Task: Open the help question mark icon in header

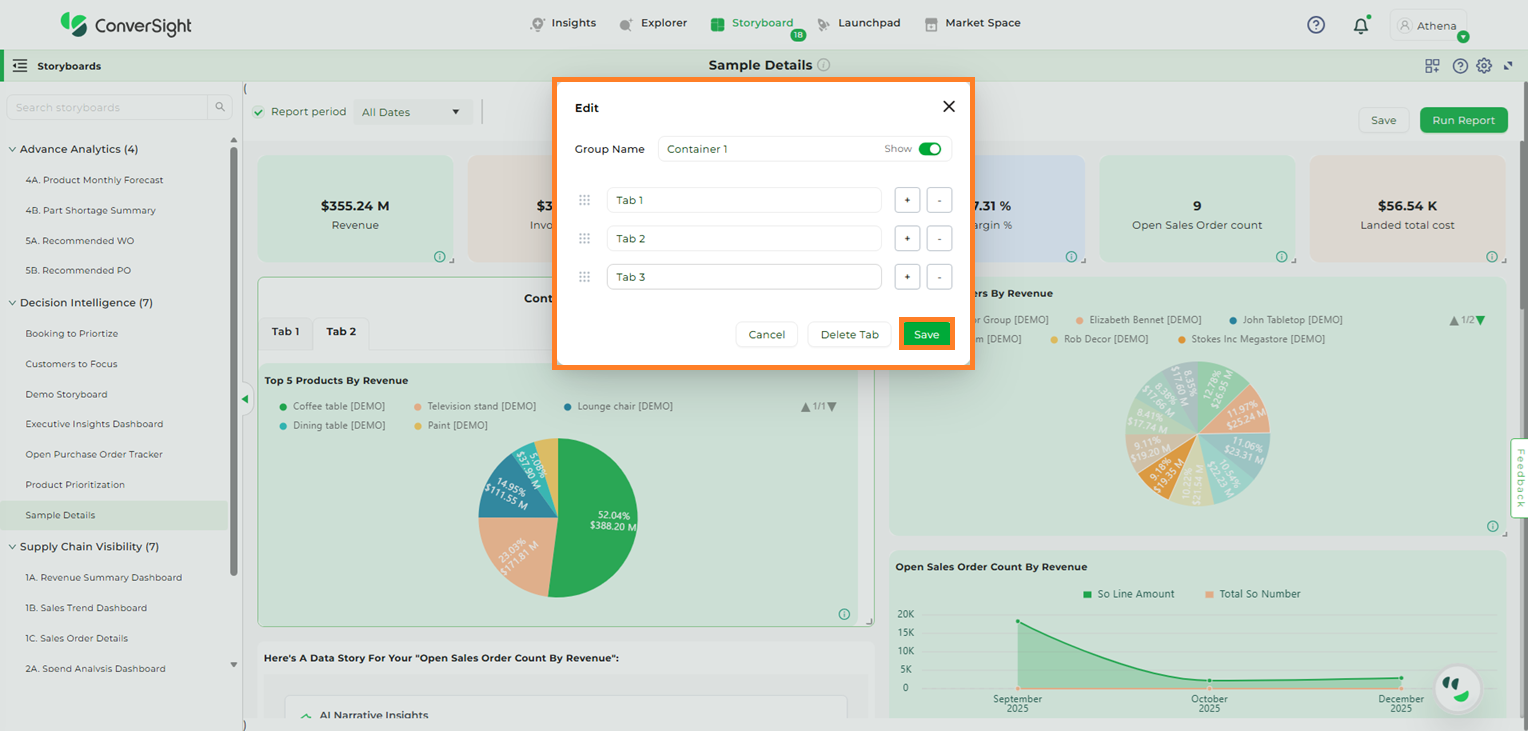Action: [1316, 25]
